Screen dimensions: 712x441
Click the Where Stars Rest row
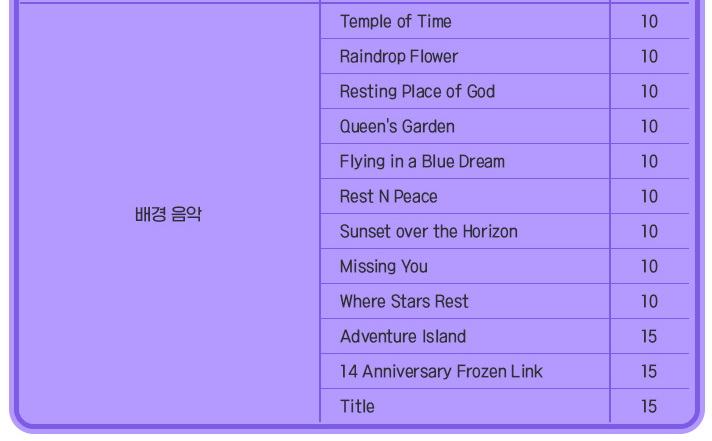[403, 301]
